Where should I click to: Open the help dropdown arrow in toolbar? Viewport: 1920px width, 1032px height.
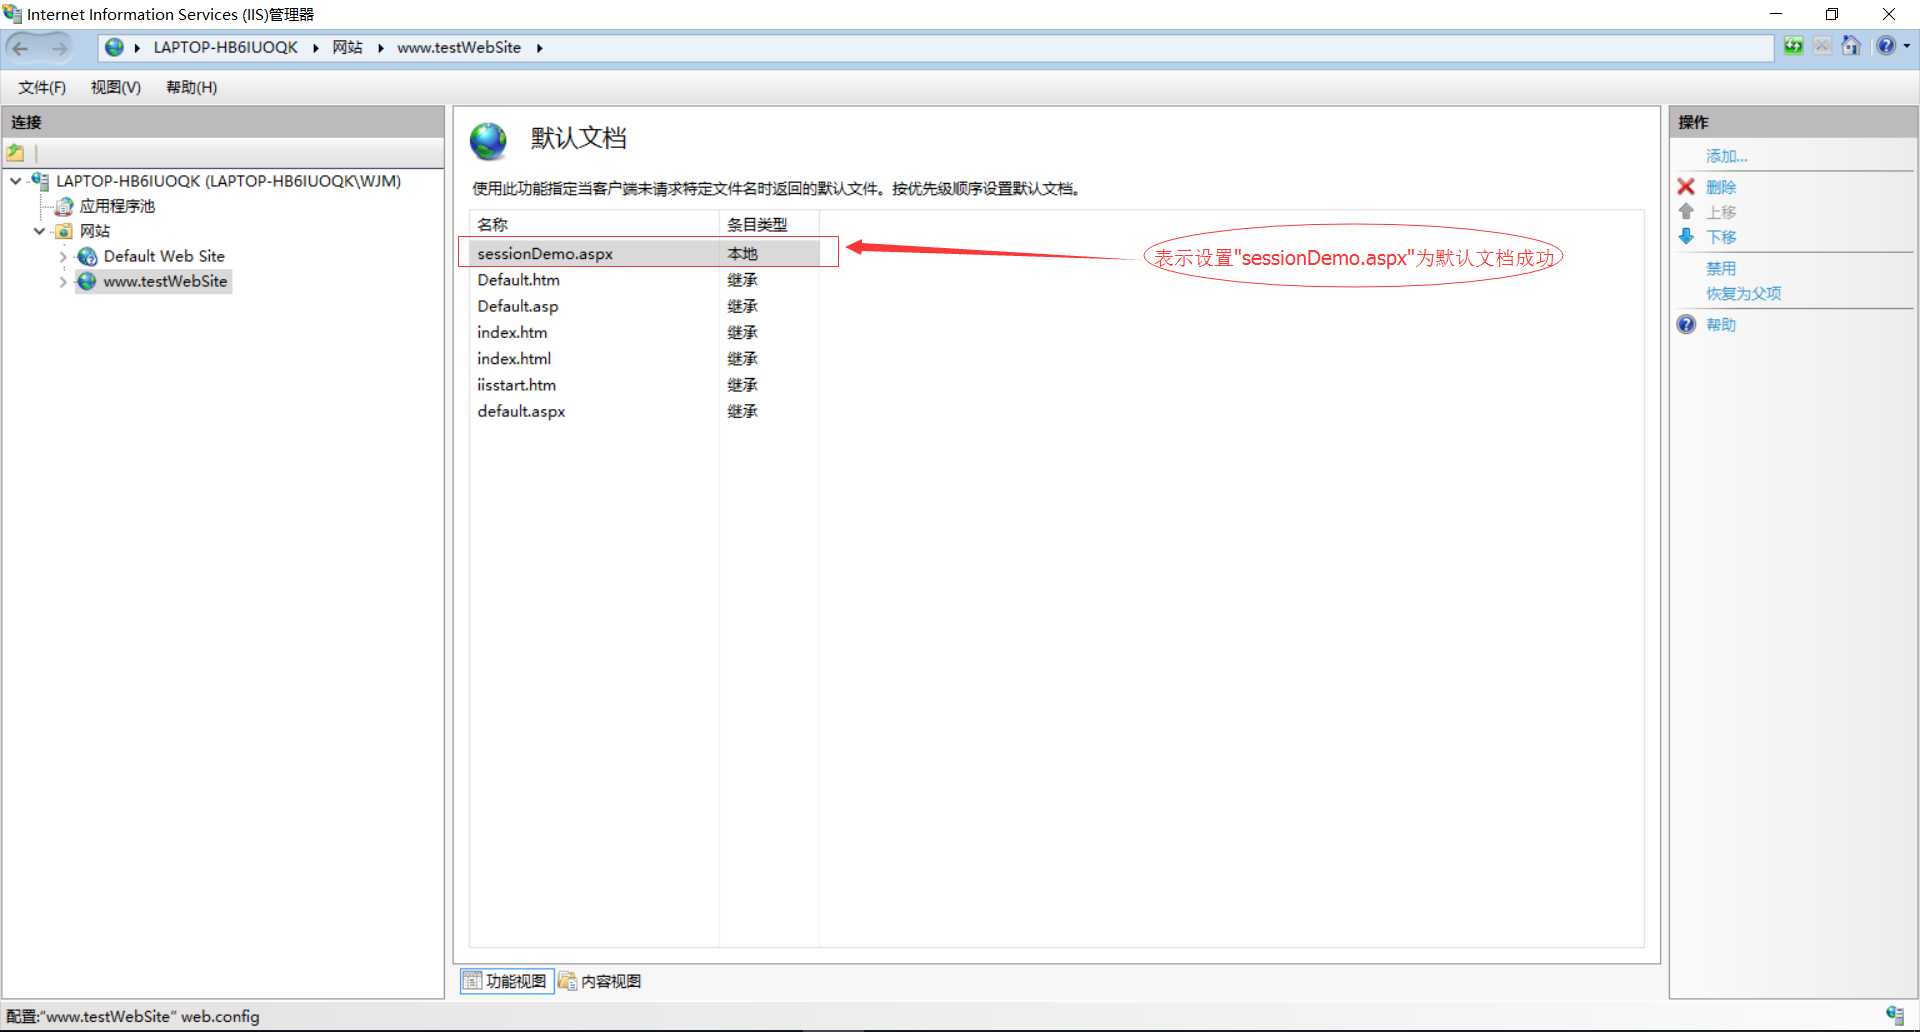point(1907,46)
